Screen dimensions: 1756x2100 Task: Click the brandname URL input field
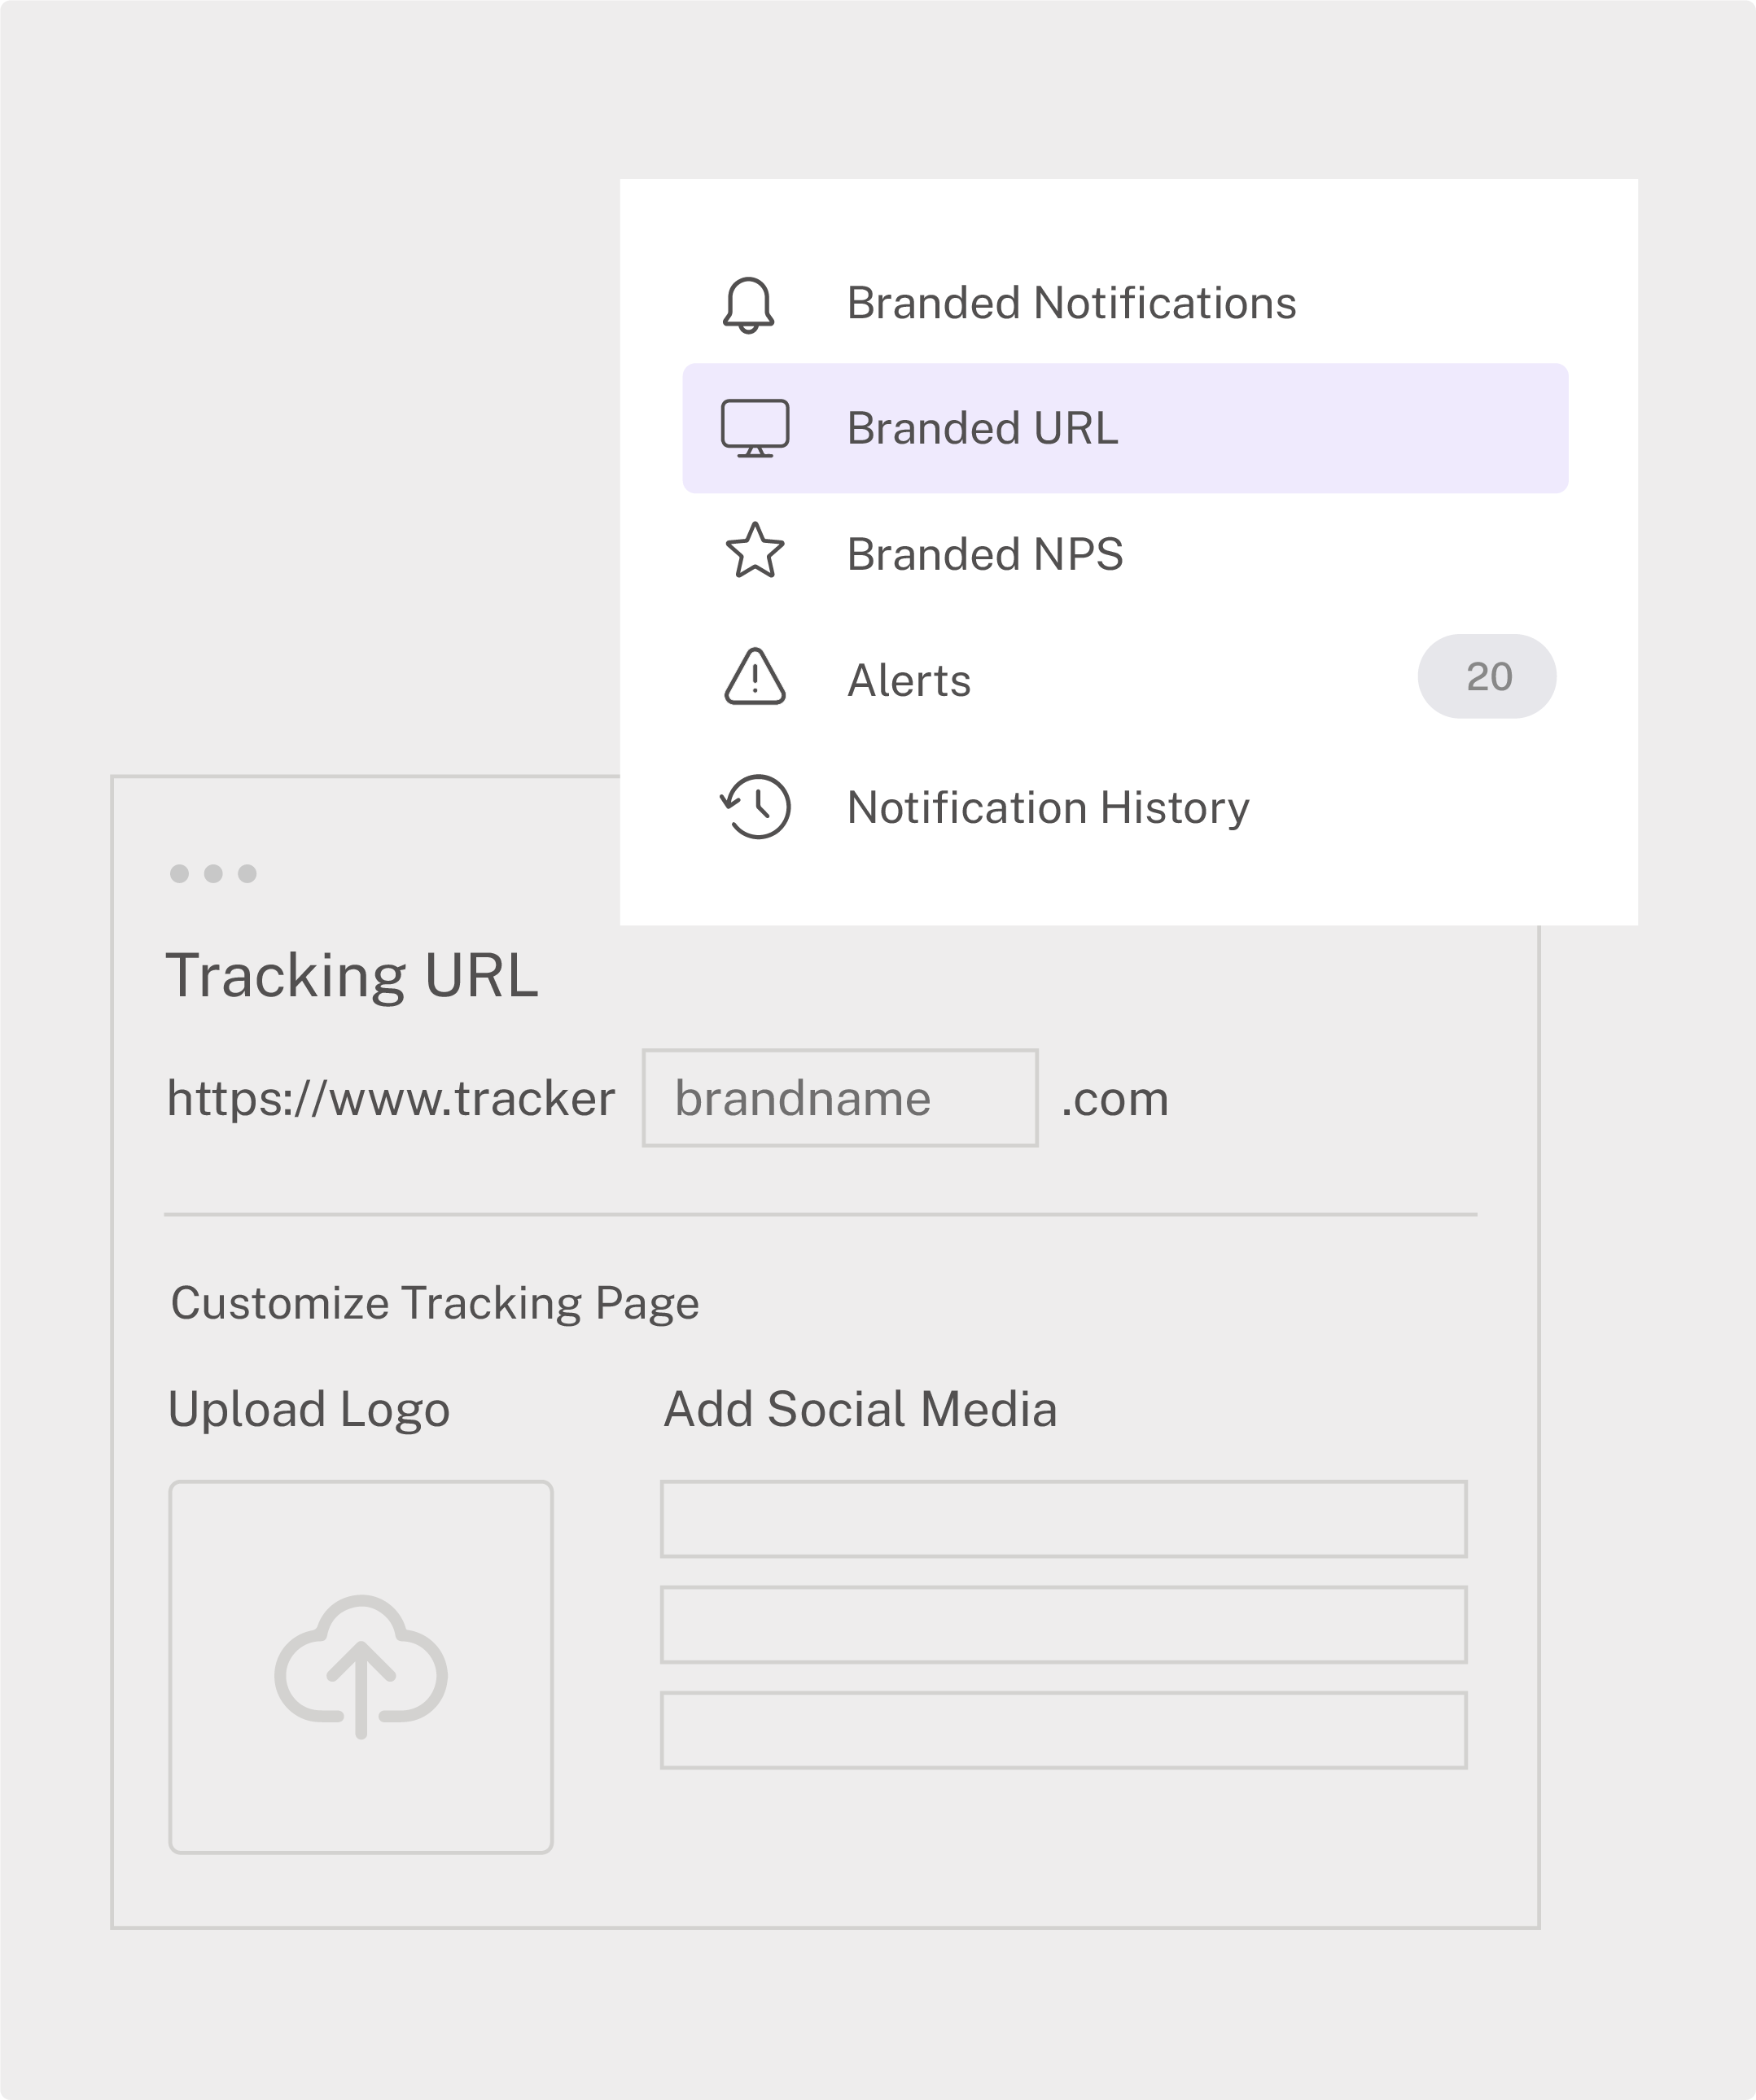840,1098
